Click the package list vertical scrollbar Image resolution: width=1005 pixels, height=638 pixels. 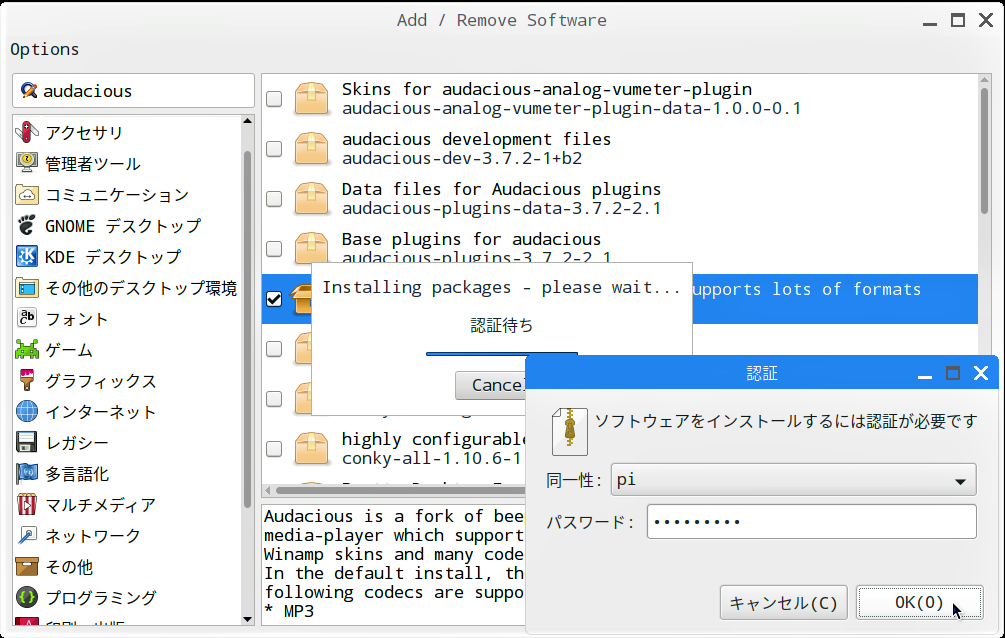984,151
